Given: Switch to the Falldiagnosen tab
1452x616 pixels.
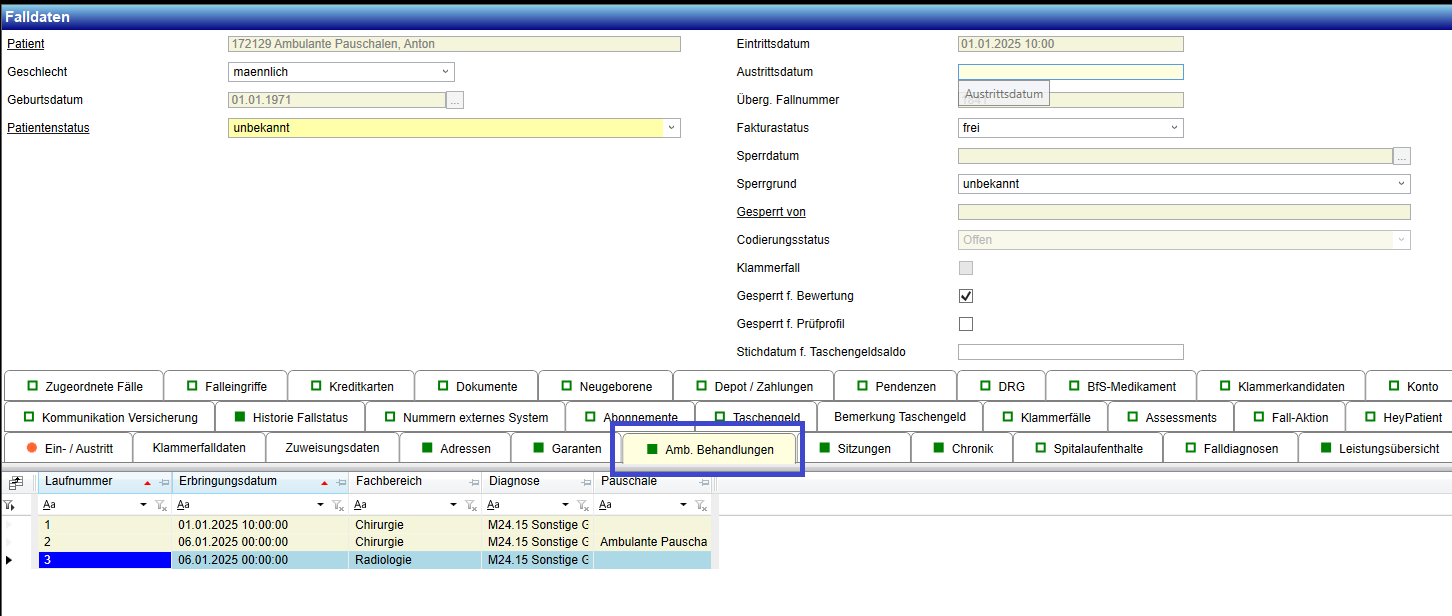Looking at the screenshot, I should pyautogui.click(x=1230, y=449).
